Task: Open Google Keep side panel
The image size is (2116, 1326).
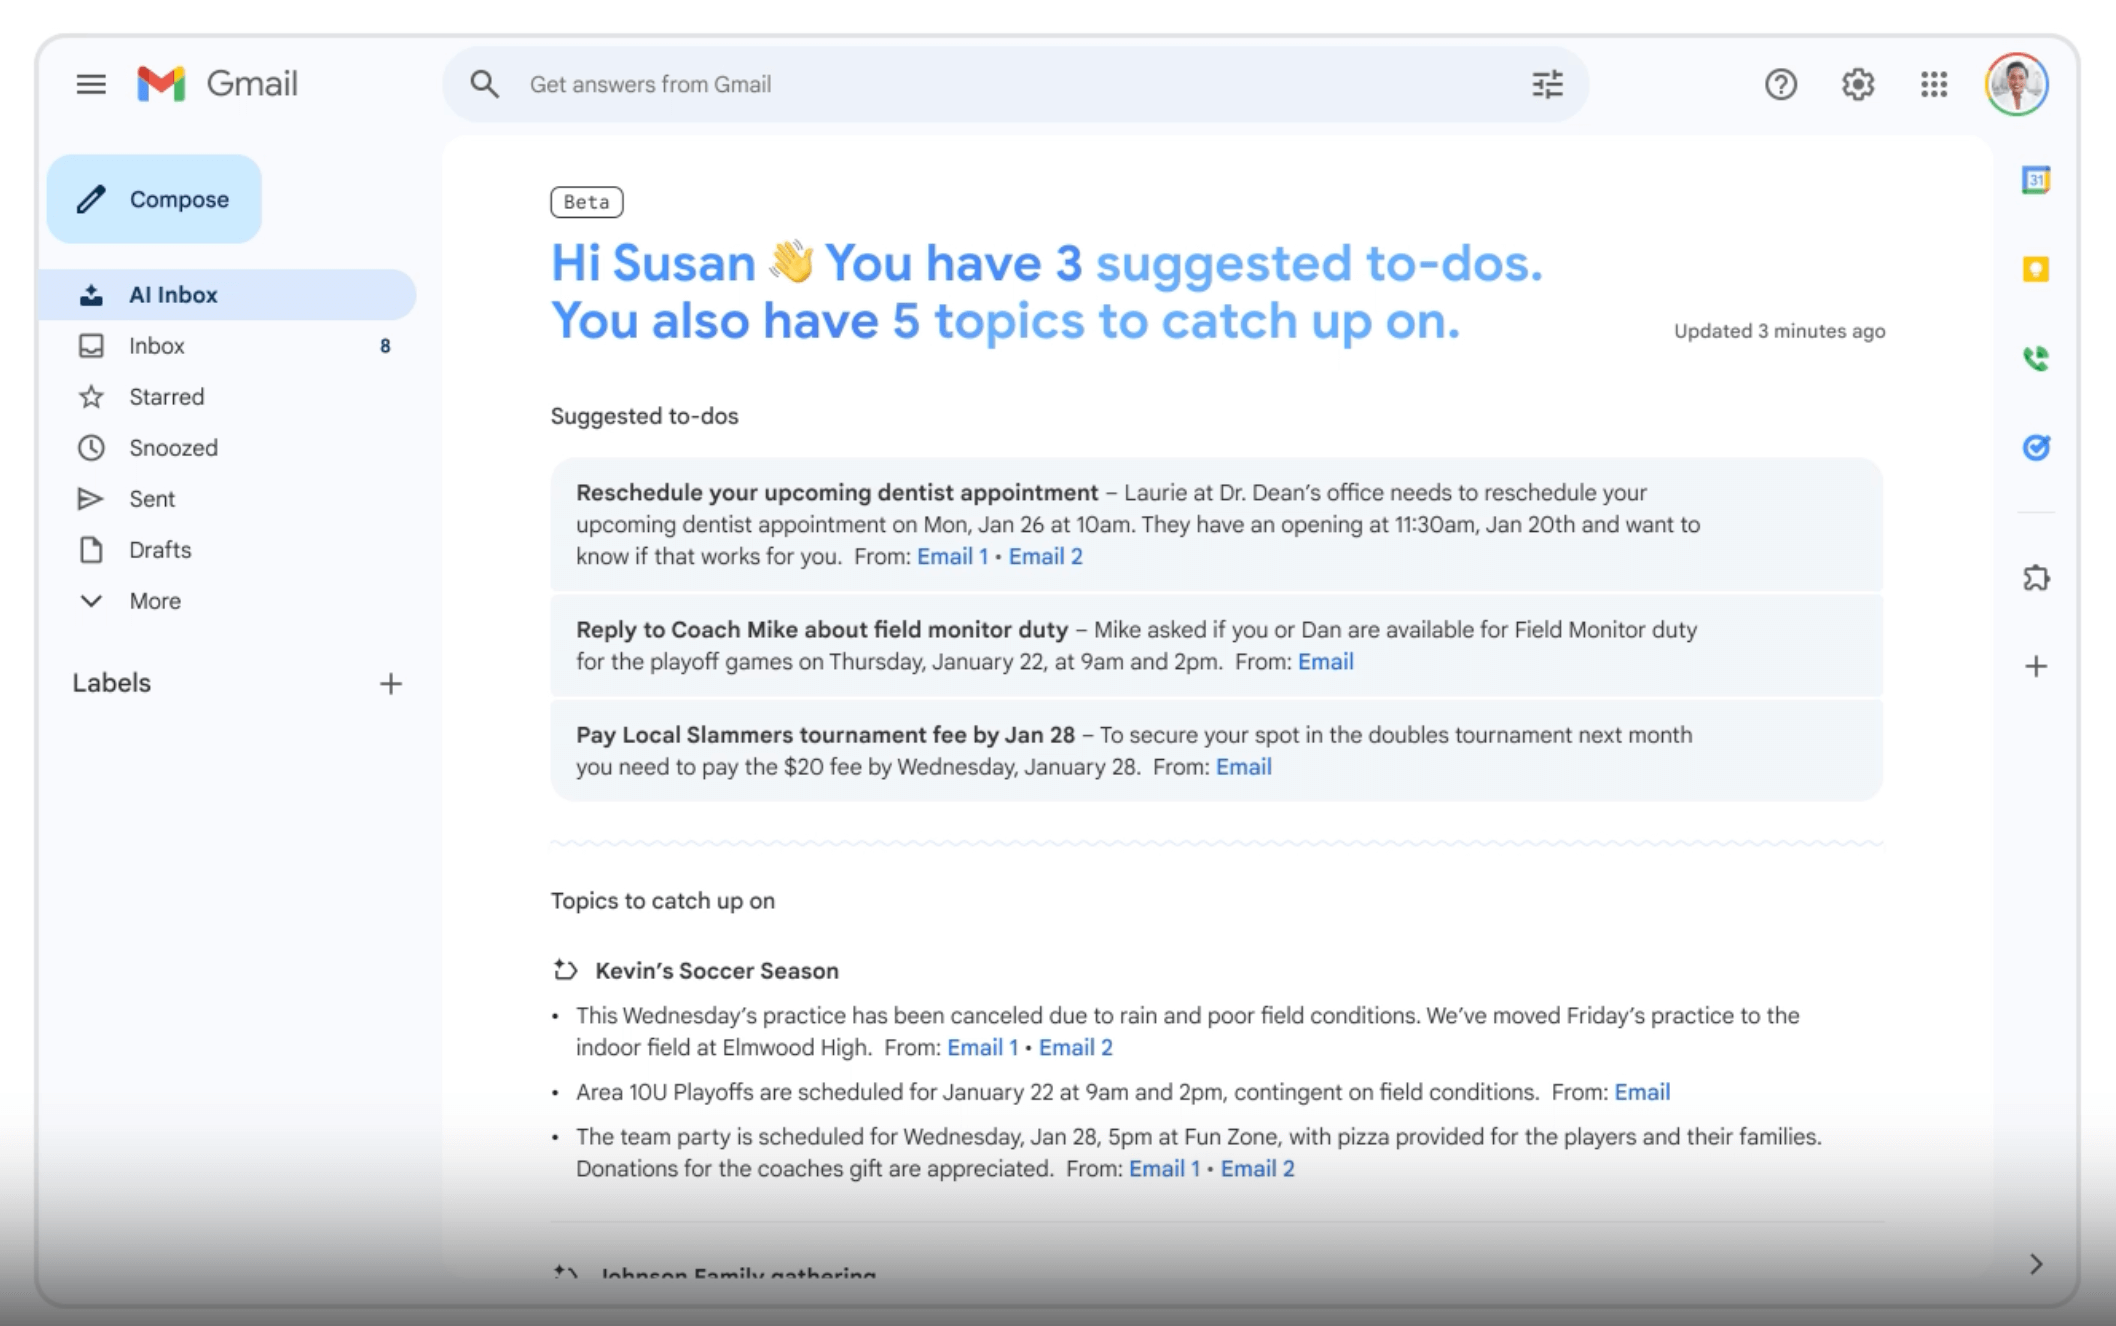Action: click(x=2035, y=270)
